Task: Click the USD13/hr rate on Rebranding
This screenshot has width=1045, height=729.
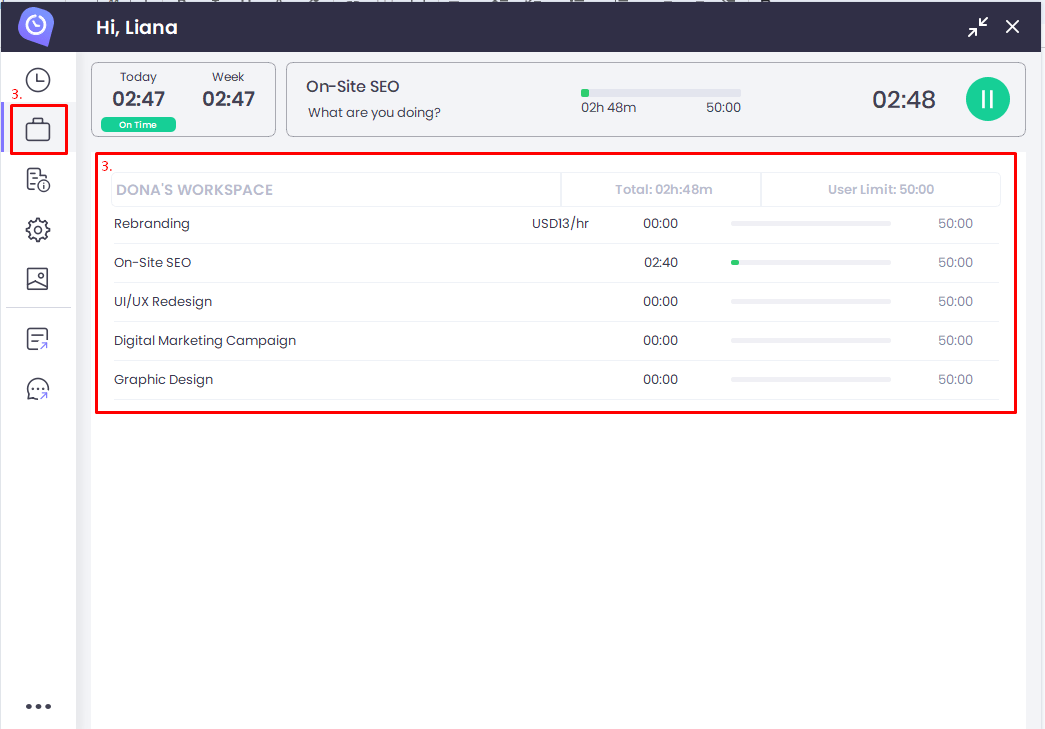Action: tap(560, 224)
